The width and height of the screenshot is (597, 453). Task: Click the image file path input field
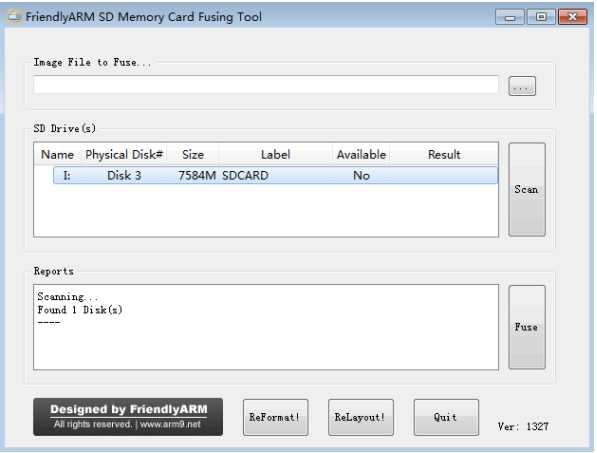(x=266, y=84)
